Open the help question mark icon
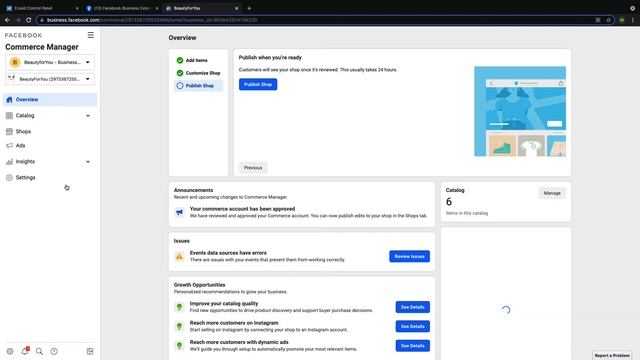 tap(54, 351)
